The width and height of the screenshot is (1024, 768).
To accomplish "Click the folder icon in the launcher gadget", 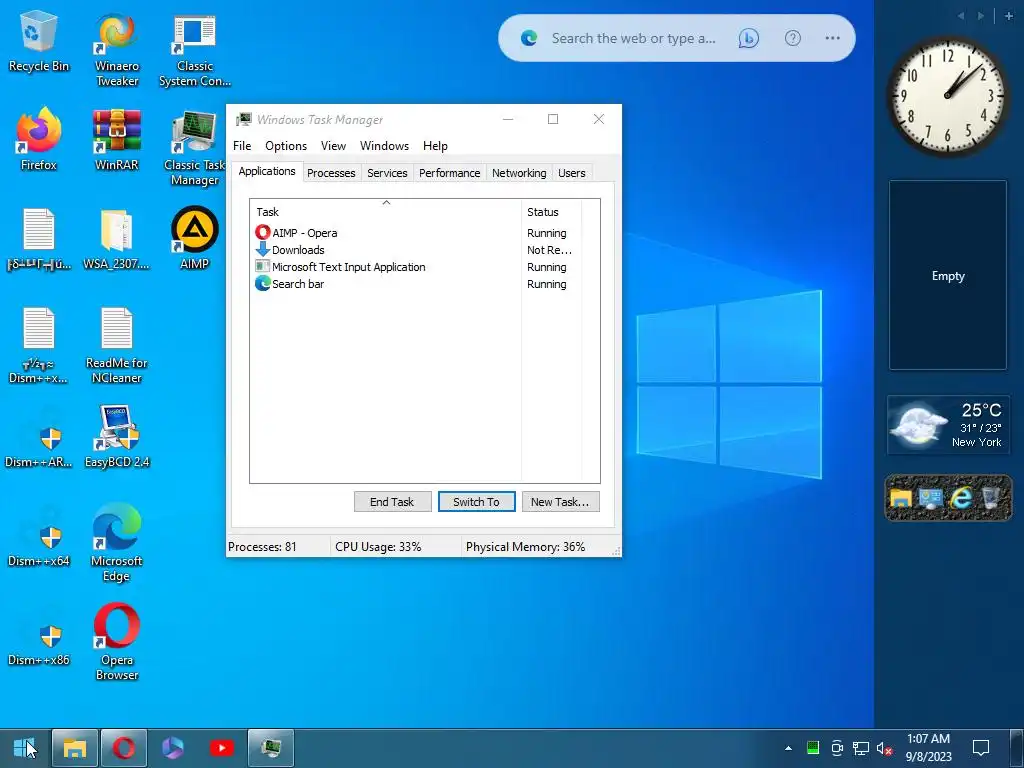I will [x=901, y=498].
